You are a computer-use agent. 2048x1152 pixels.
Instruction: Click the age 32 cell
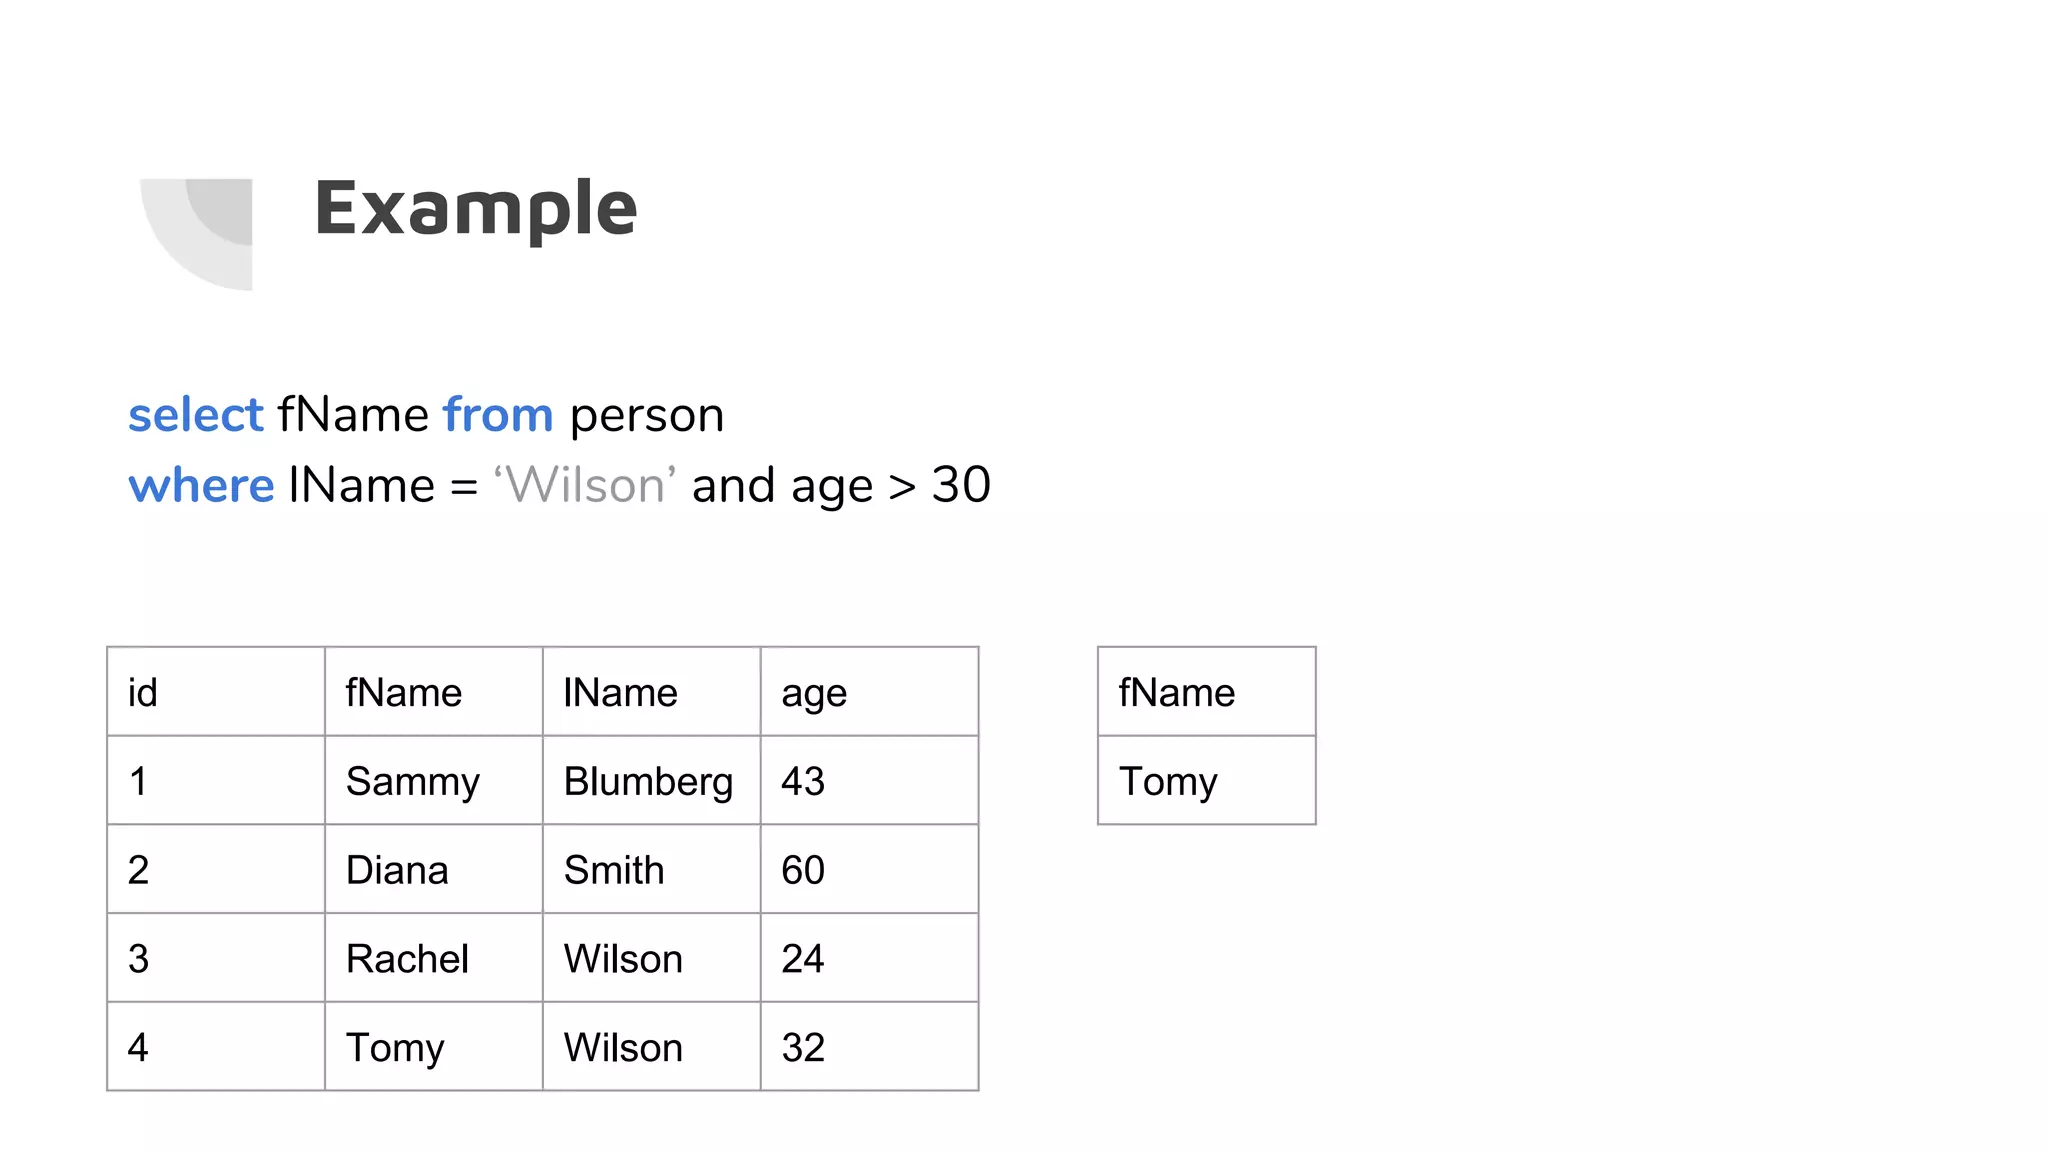(x=868, y=1047)
